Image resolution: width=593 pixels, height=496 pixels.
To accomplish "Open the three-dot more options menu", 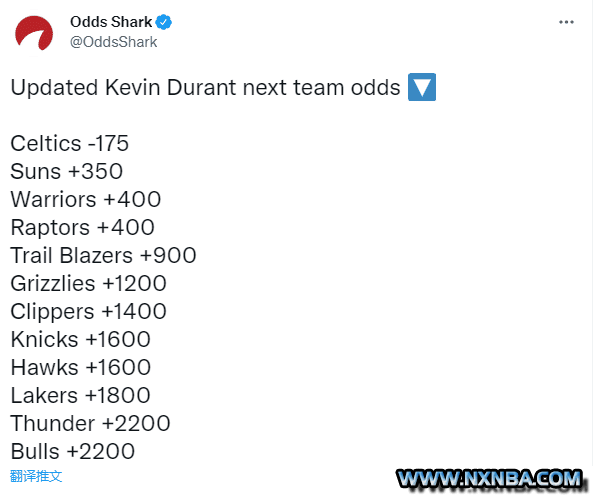I will pyautogui.click(x=566, y=22).
